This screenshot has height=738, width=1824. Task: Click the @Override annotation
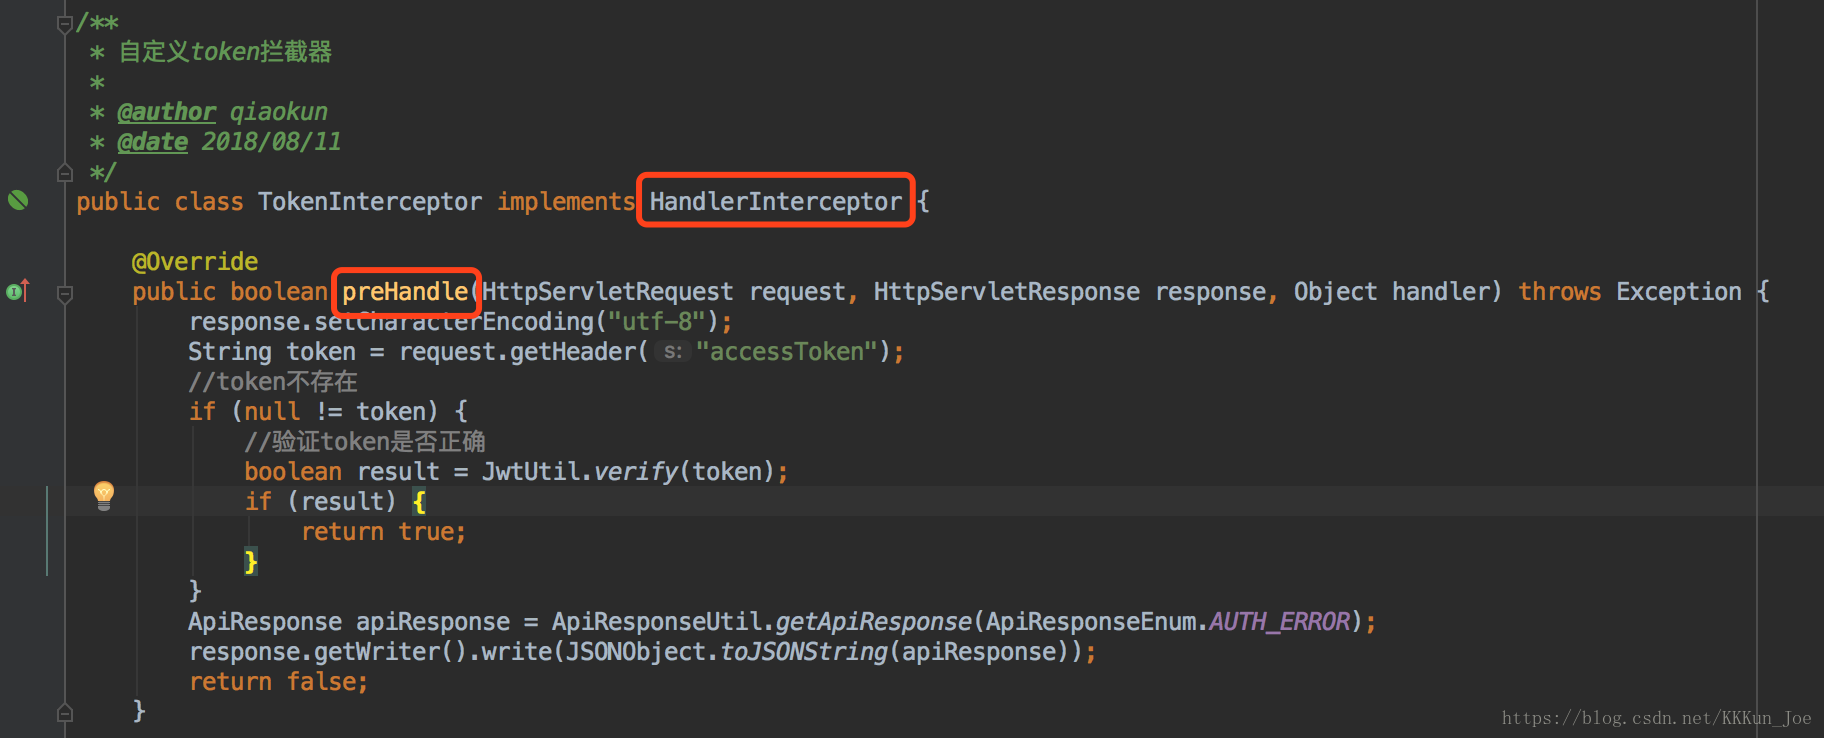195,262
